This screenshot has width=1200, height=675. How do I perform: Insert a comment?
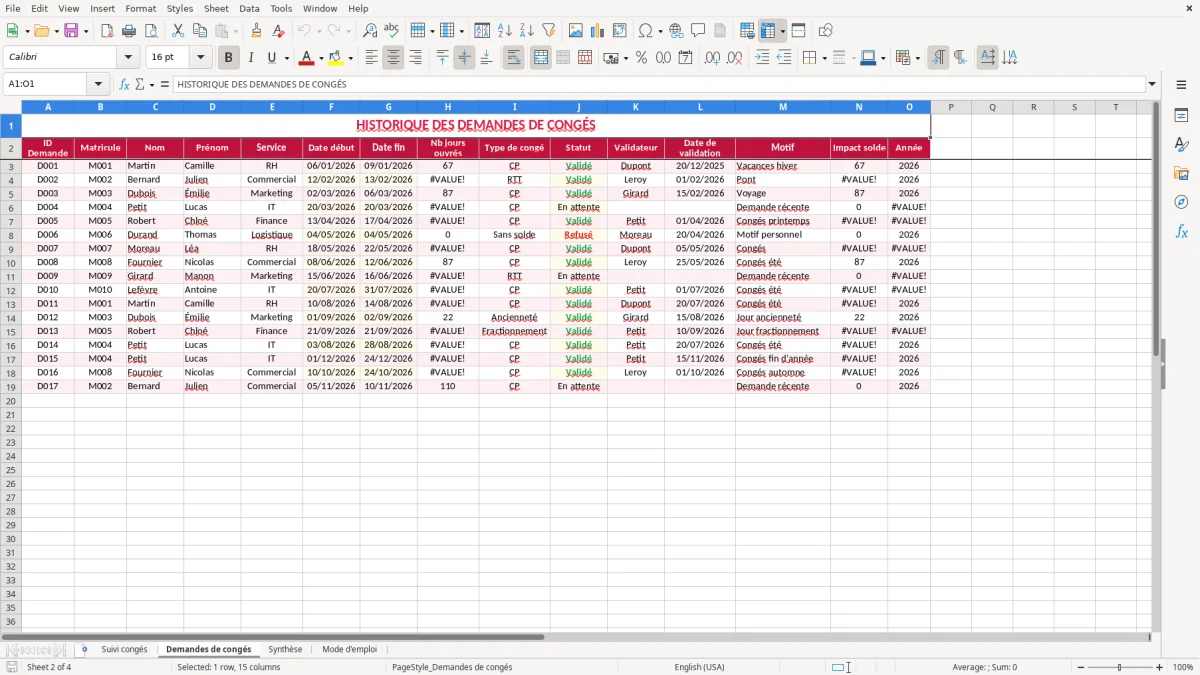pyautogui.click(x=698, y=31)
